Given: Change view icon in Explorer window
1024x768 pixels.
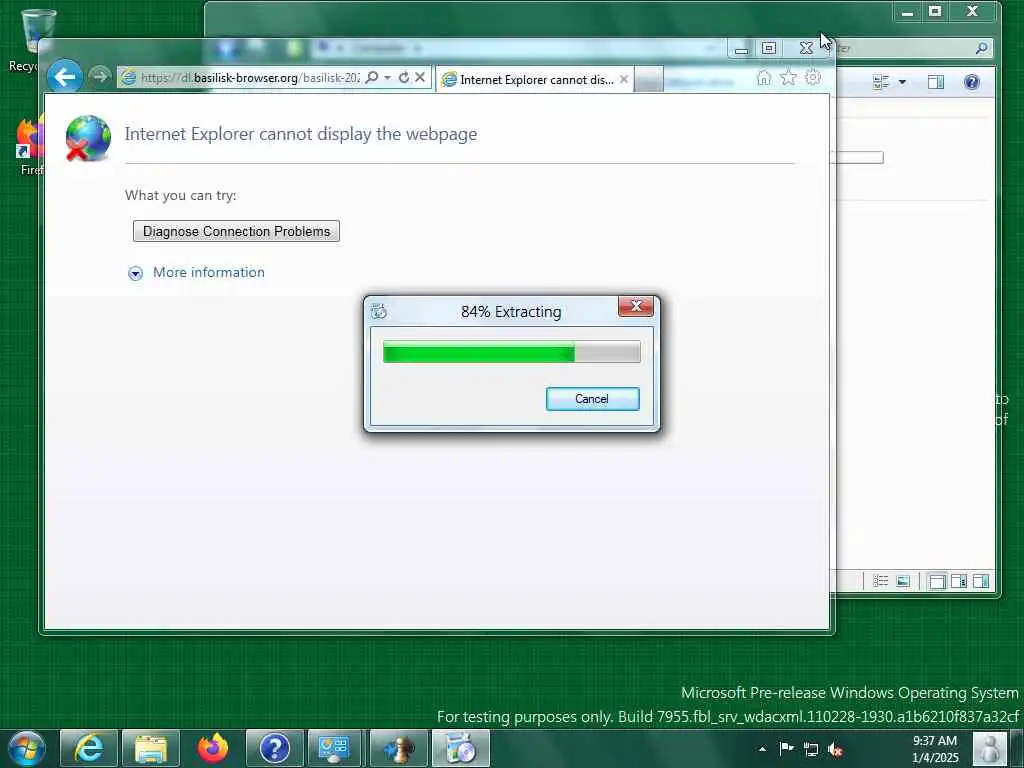Looking at the screenshot, I should [x=882, y=82].
